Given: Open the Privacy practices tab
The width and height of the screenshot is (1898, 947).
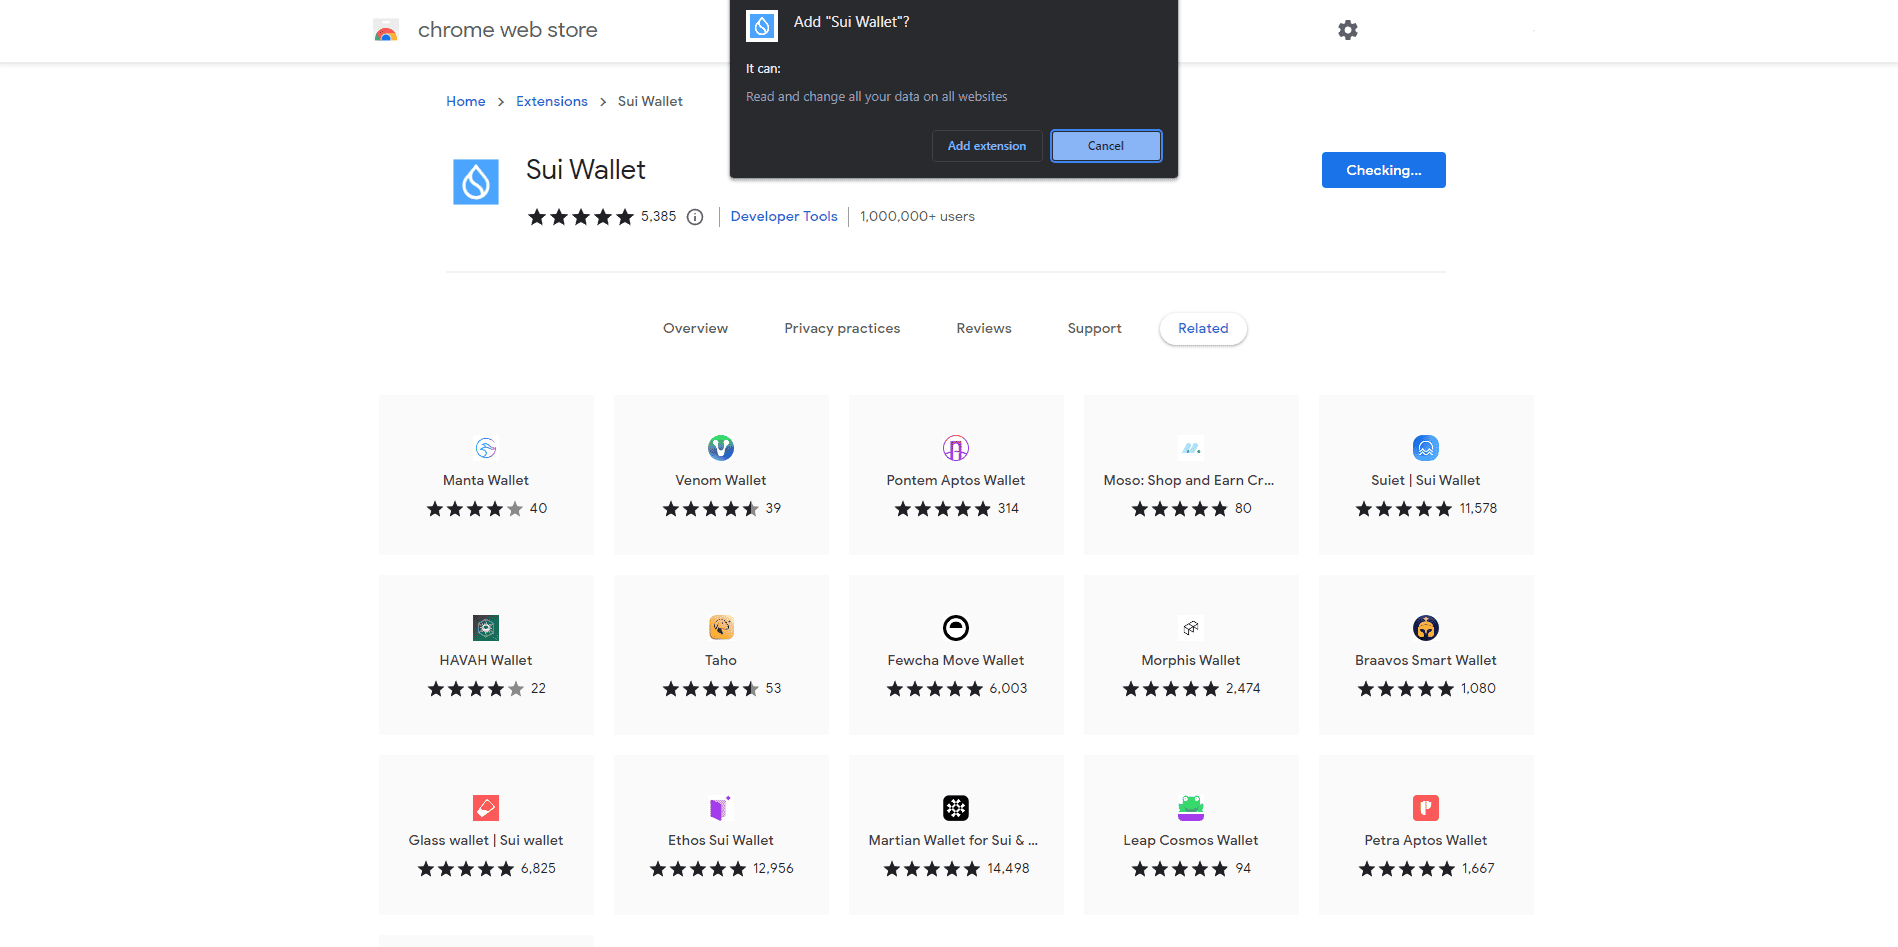Looking at the screenshot, I should click(842, 328).
